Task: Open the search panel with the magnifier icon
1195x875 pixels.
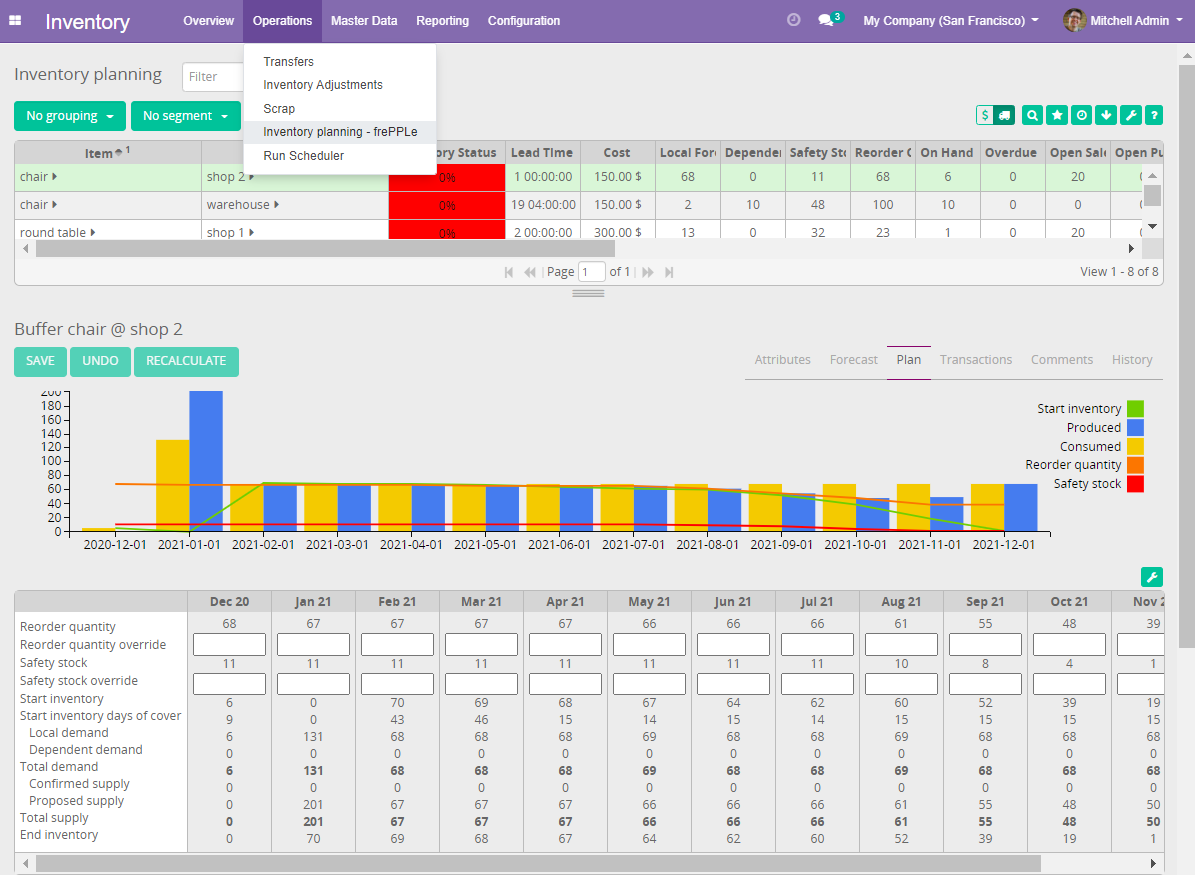Action: pyautogui.click(x=1031, y=115)
